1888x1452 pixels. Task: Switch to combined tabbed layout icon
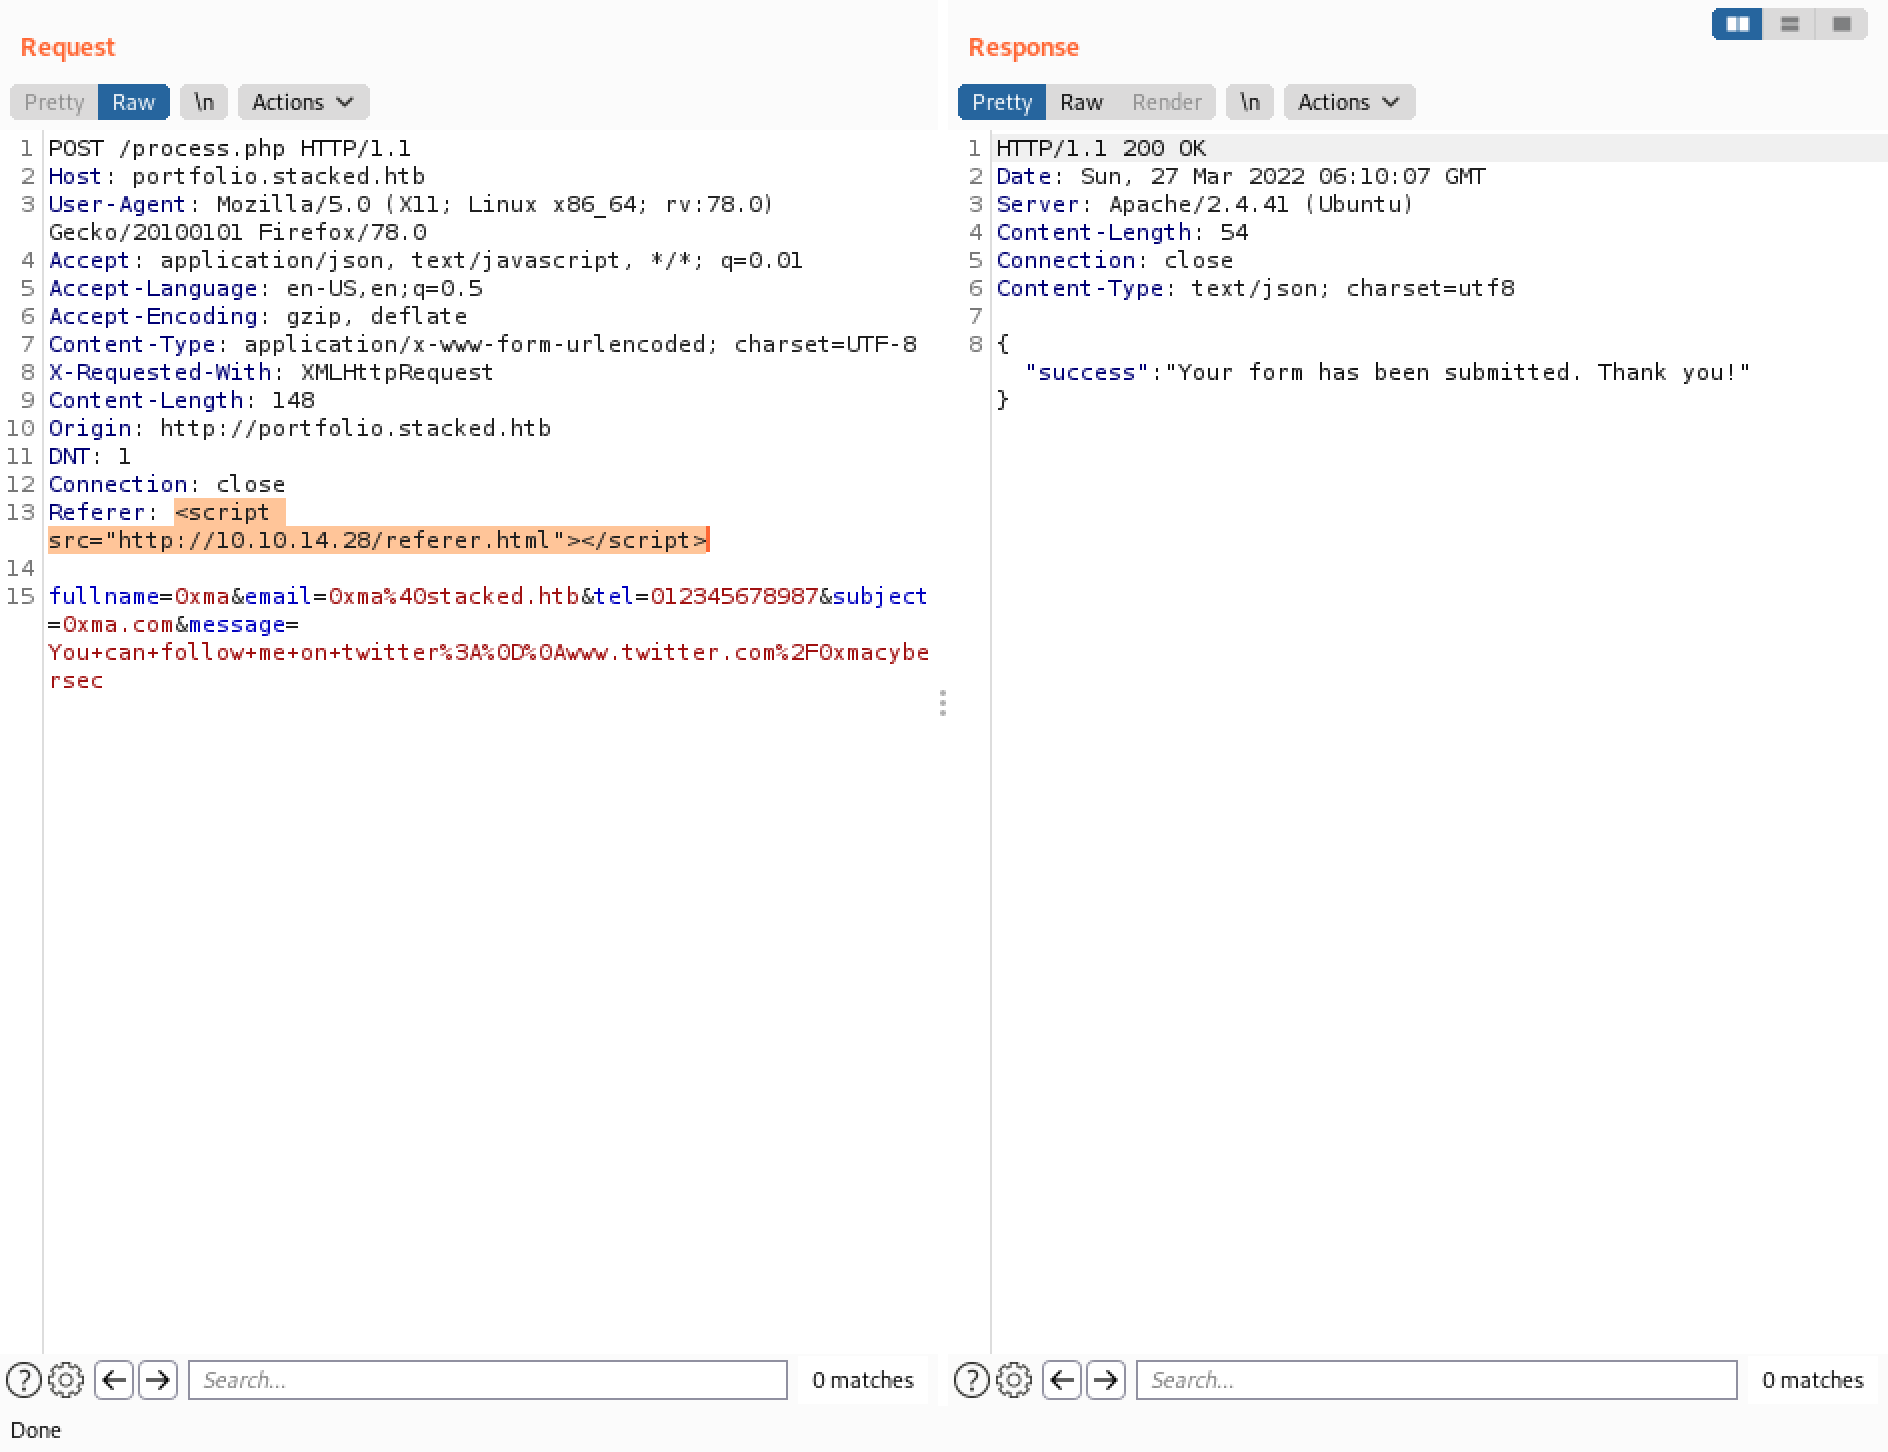(1841, 24)
